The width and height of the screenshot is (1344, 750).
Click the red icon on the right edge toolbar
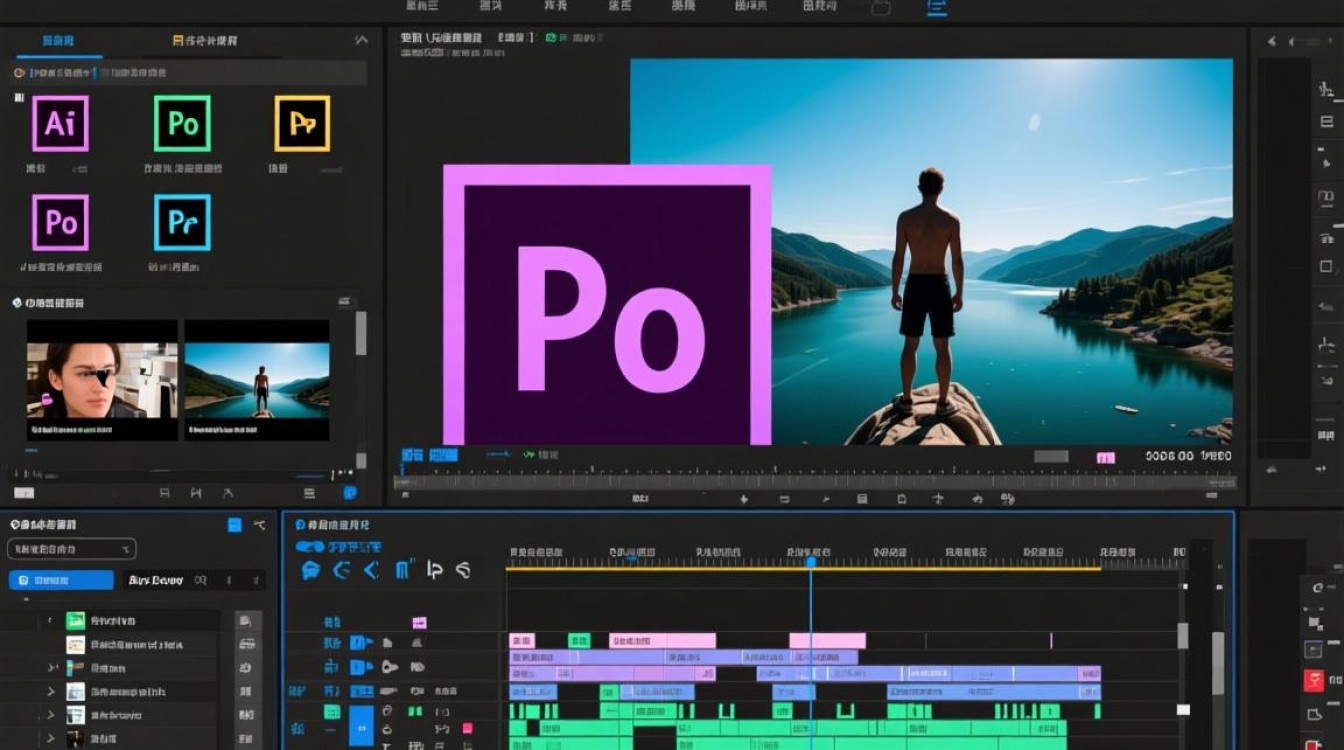[x=1314, y=680]
